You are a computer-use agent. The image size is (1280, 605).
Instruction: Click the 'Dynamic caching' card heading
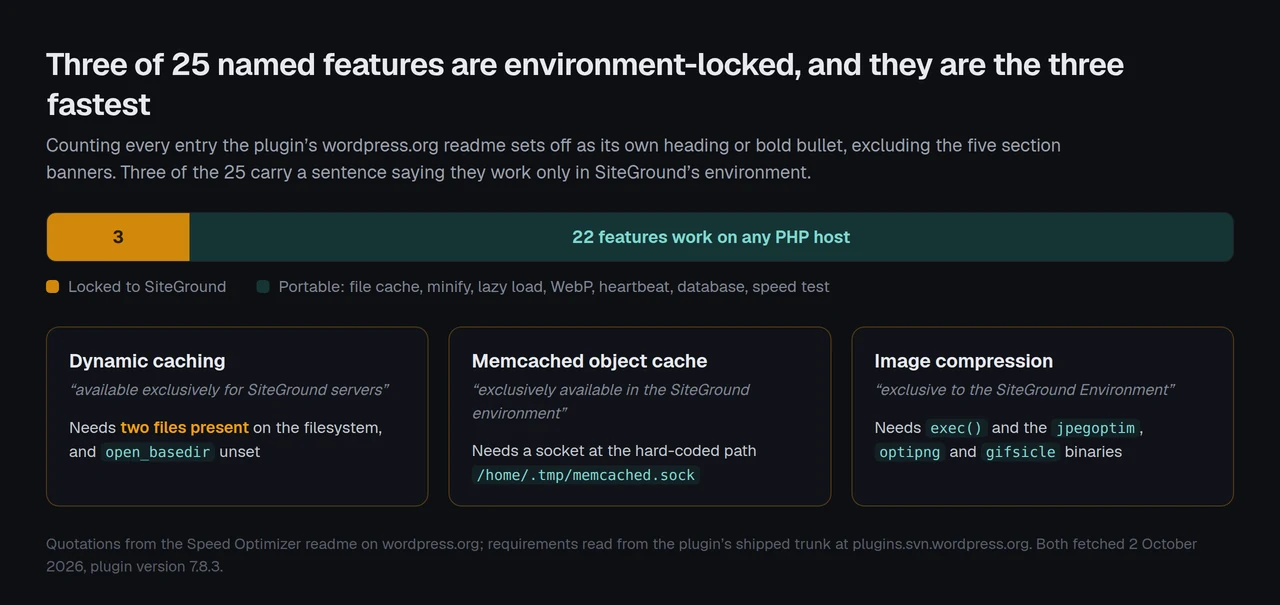tap(147, 361)
